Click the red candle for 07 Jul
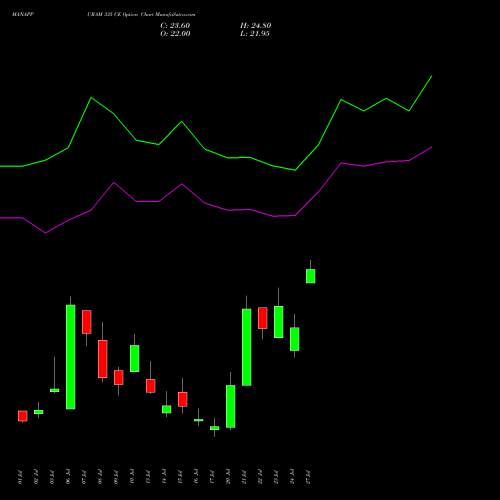Viewport: 500px width, 500px height. tap(87, 322)
